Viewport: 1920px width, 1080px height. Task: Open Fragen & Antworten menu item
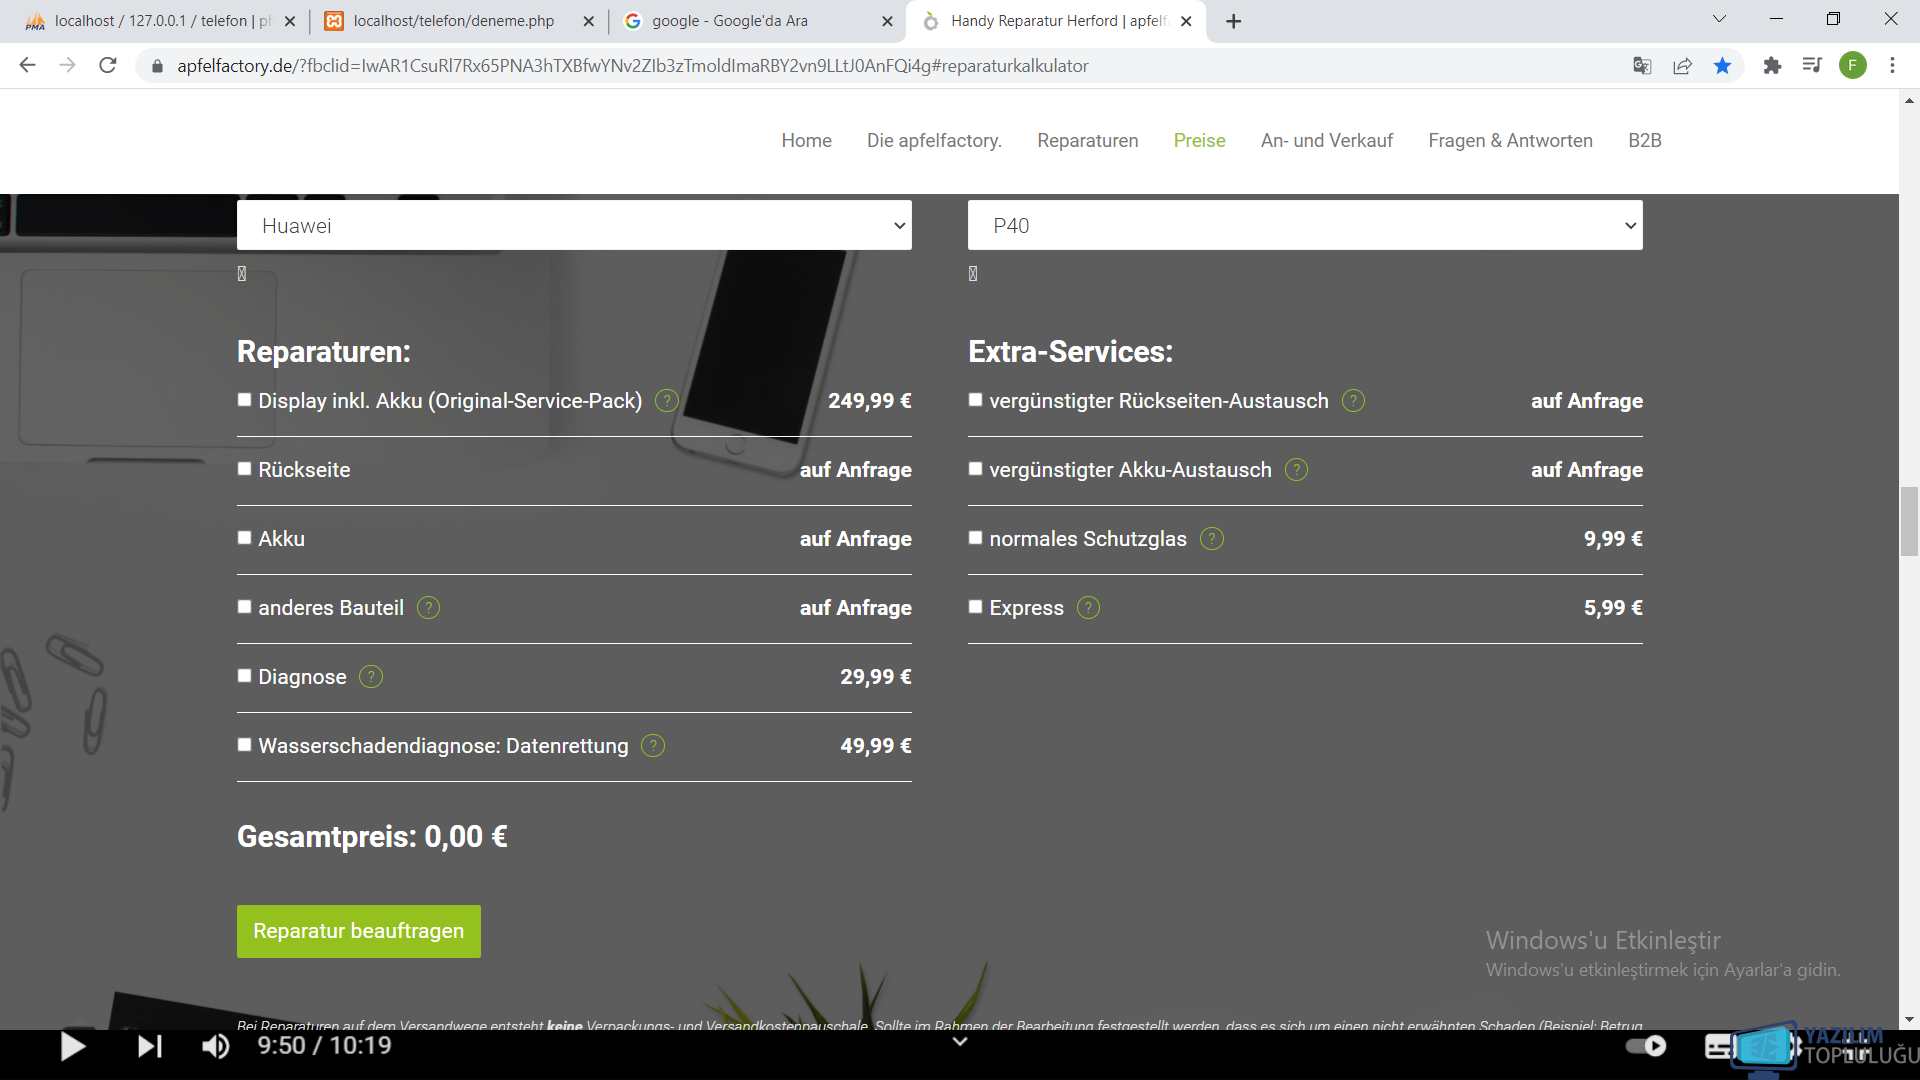pos(1510,141)
